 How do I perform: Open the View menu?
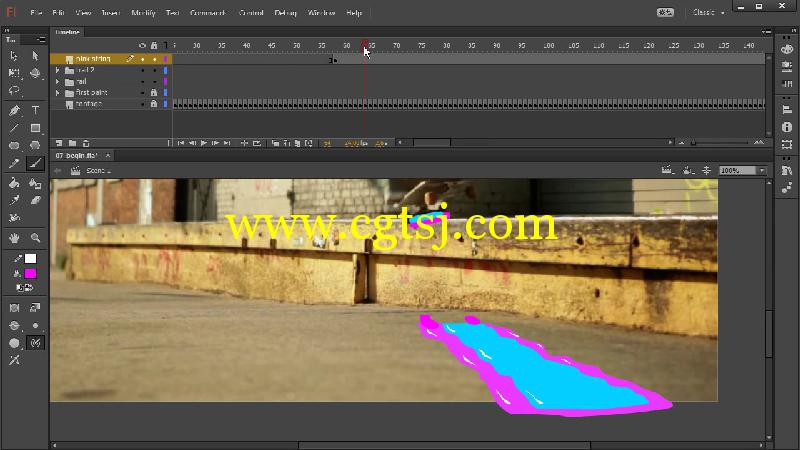83,13
